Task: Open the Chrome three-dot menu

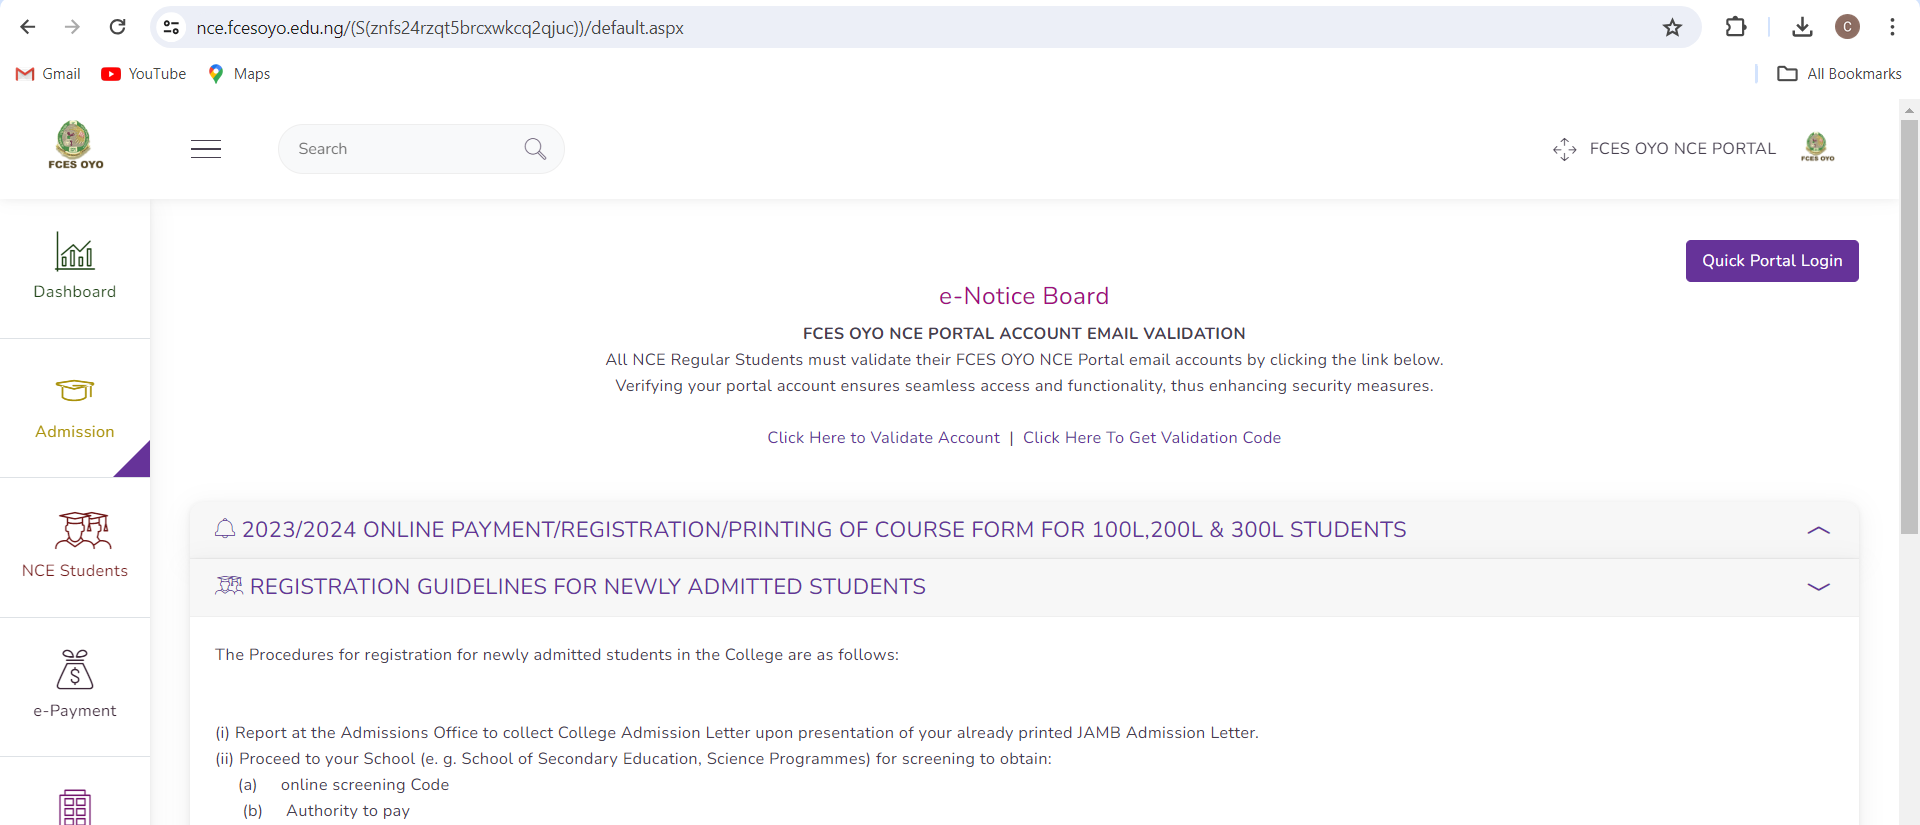Action: 1892,28
